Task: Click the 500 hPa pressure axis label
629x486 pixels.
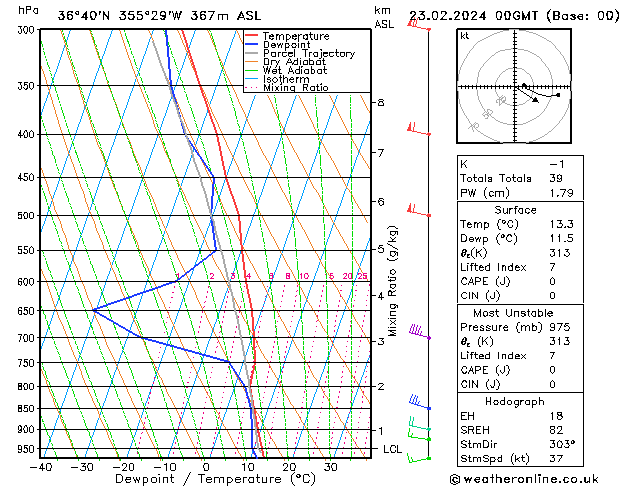Action: 26,215
